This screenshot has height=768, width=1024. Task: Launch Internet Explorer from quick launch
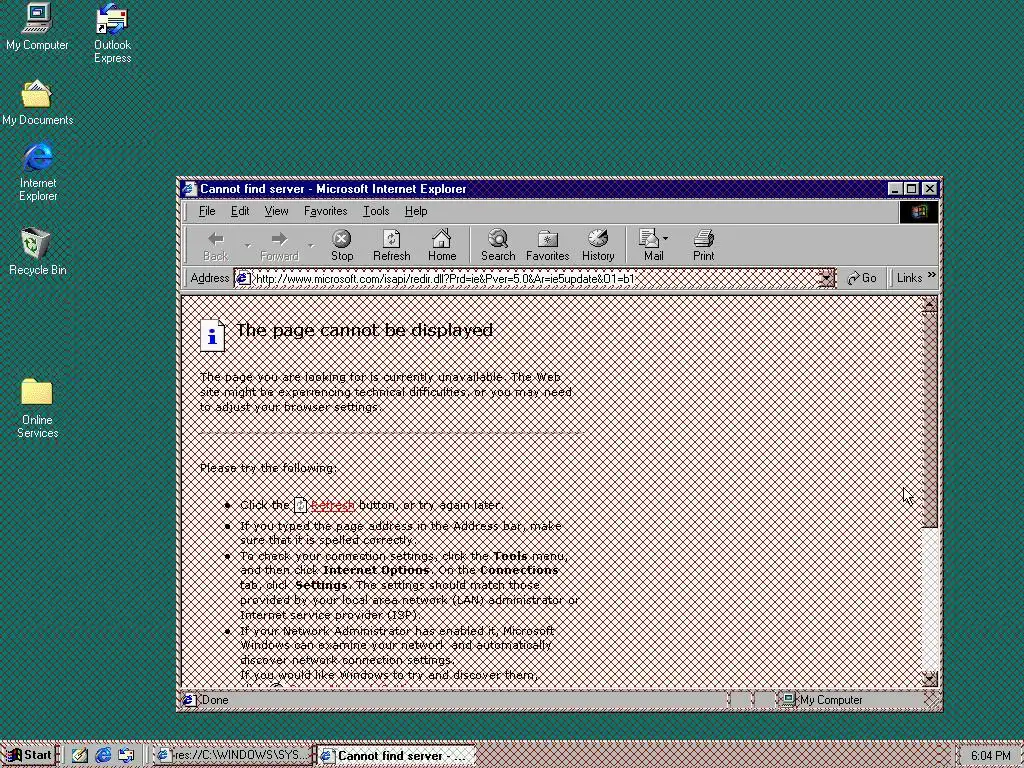(103, 756)
